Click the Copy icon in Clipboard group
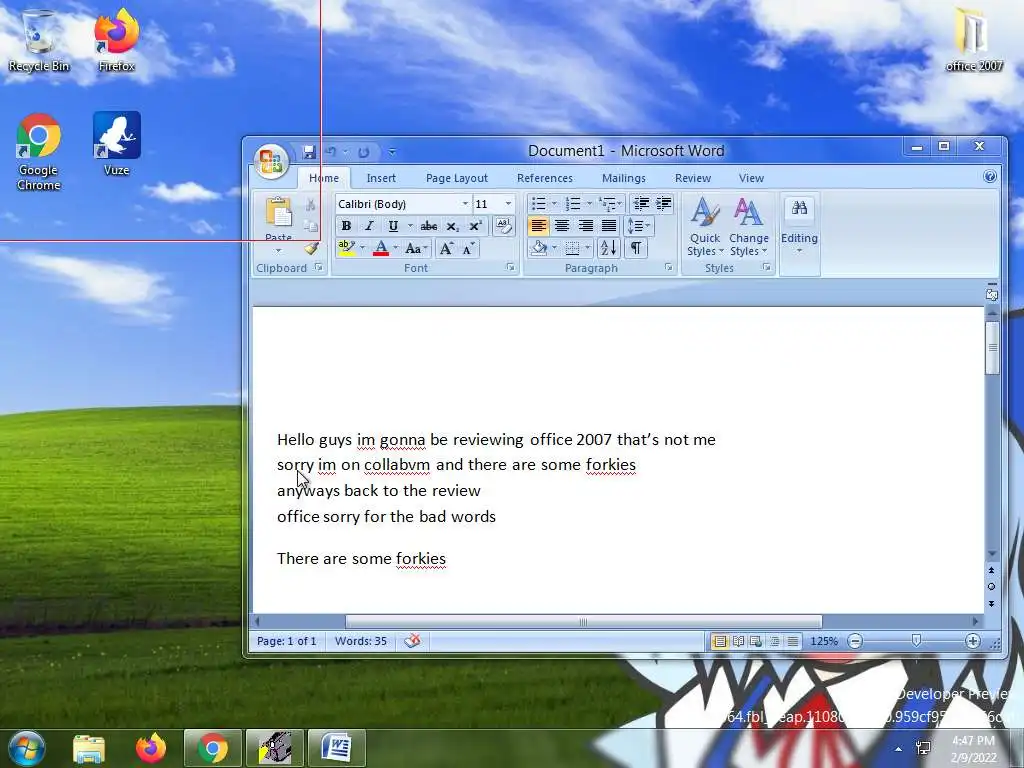This screenshot has height=768, width=1024. click(311, 226)
